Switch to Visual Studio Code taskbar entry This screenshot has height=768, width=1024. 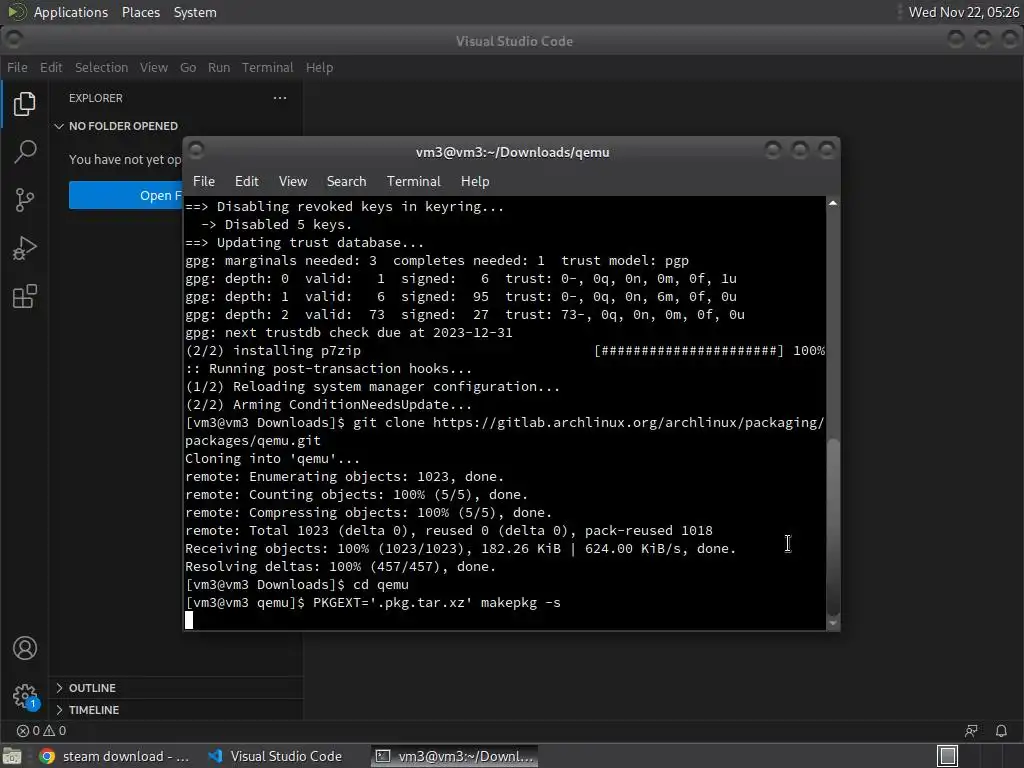pyautogui.click(x=275, y=756)
